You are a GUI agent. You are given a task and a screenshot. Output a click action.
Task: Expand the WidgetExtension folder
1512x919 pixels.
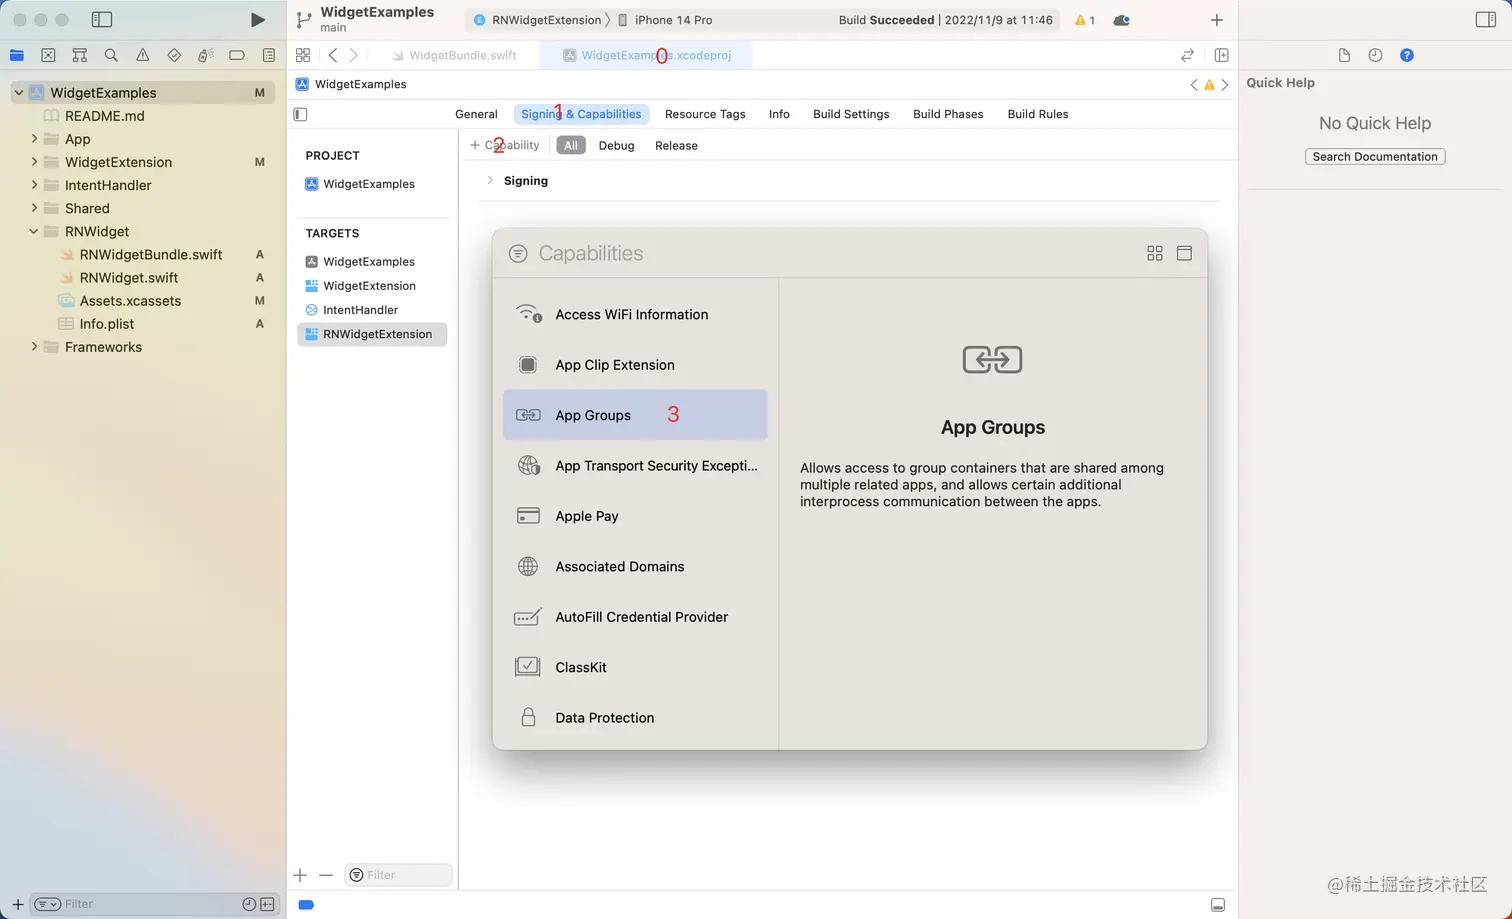coord(34,162)
